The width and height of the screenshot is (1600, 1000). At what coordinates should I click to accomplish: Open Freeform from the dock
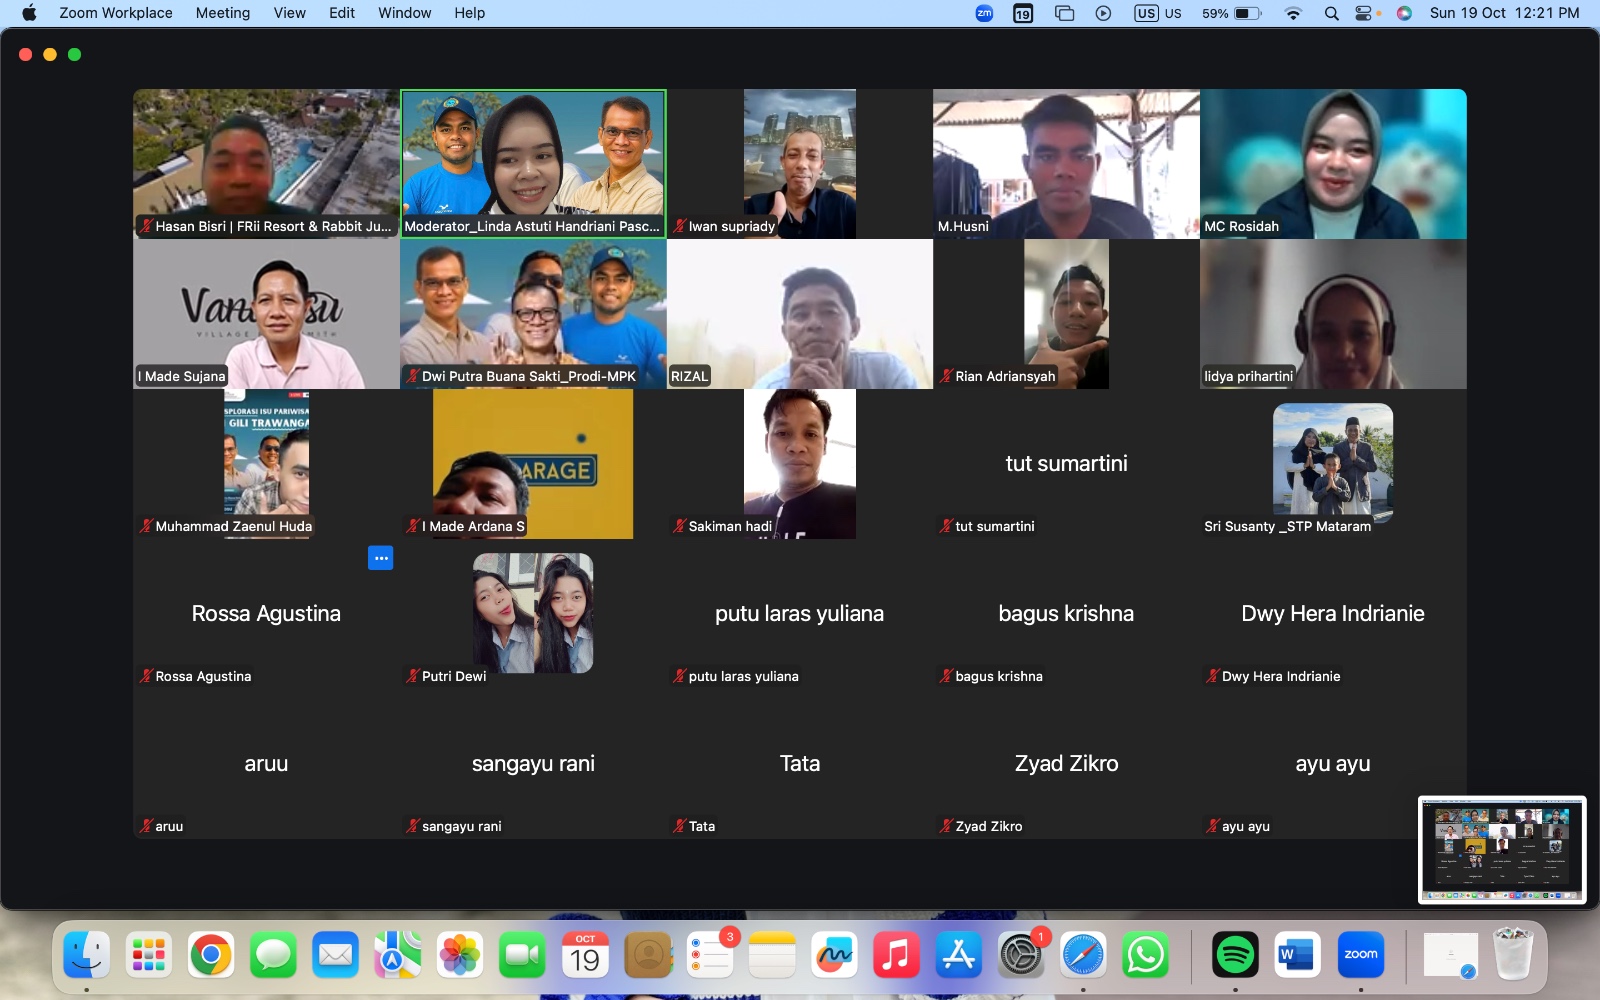click(x=834, y=956)
